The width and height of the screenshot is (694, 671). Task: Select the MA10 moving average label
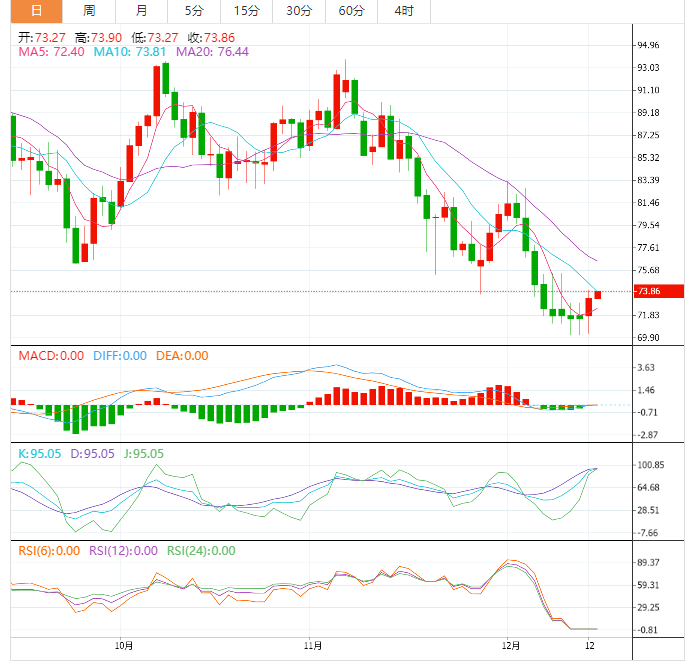coord(129,51)
